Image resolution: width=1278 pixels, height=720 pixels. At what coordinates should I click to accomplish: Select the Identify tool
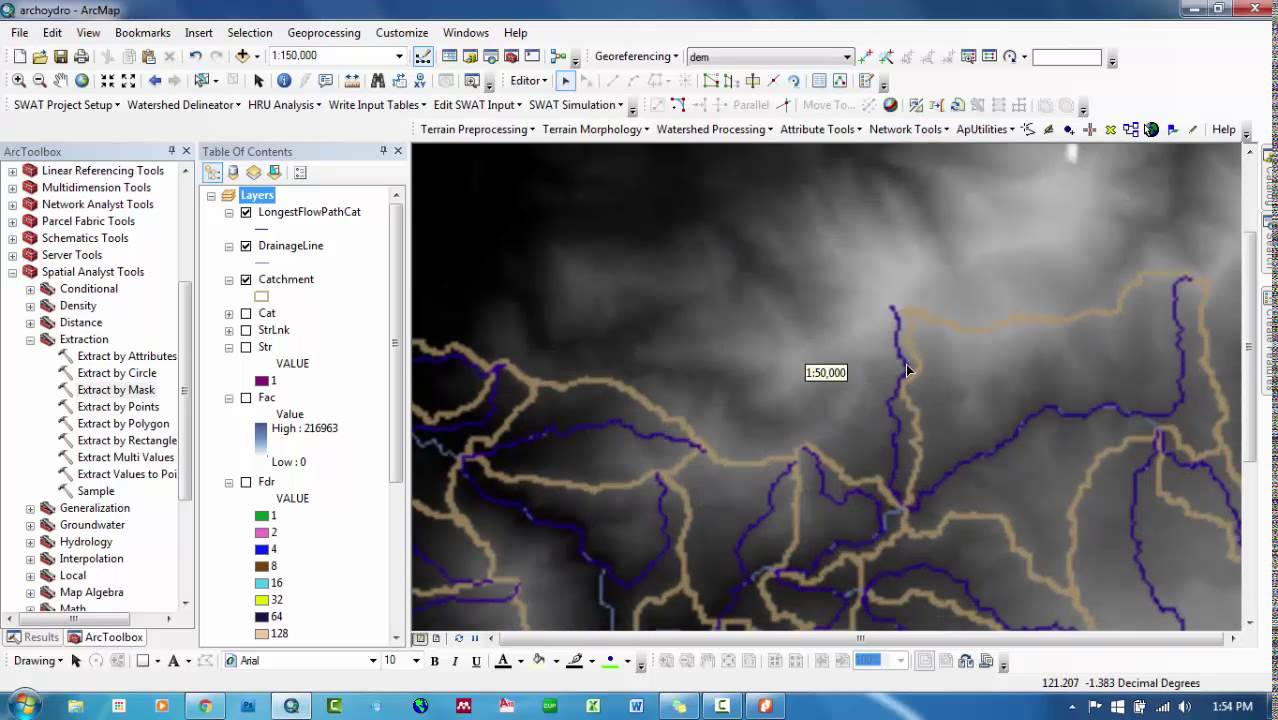pyautogui.click(x=284, y=81)
